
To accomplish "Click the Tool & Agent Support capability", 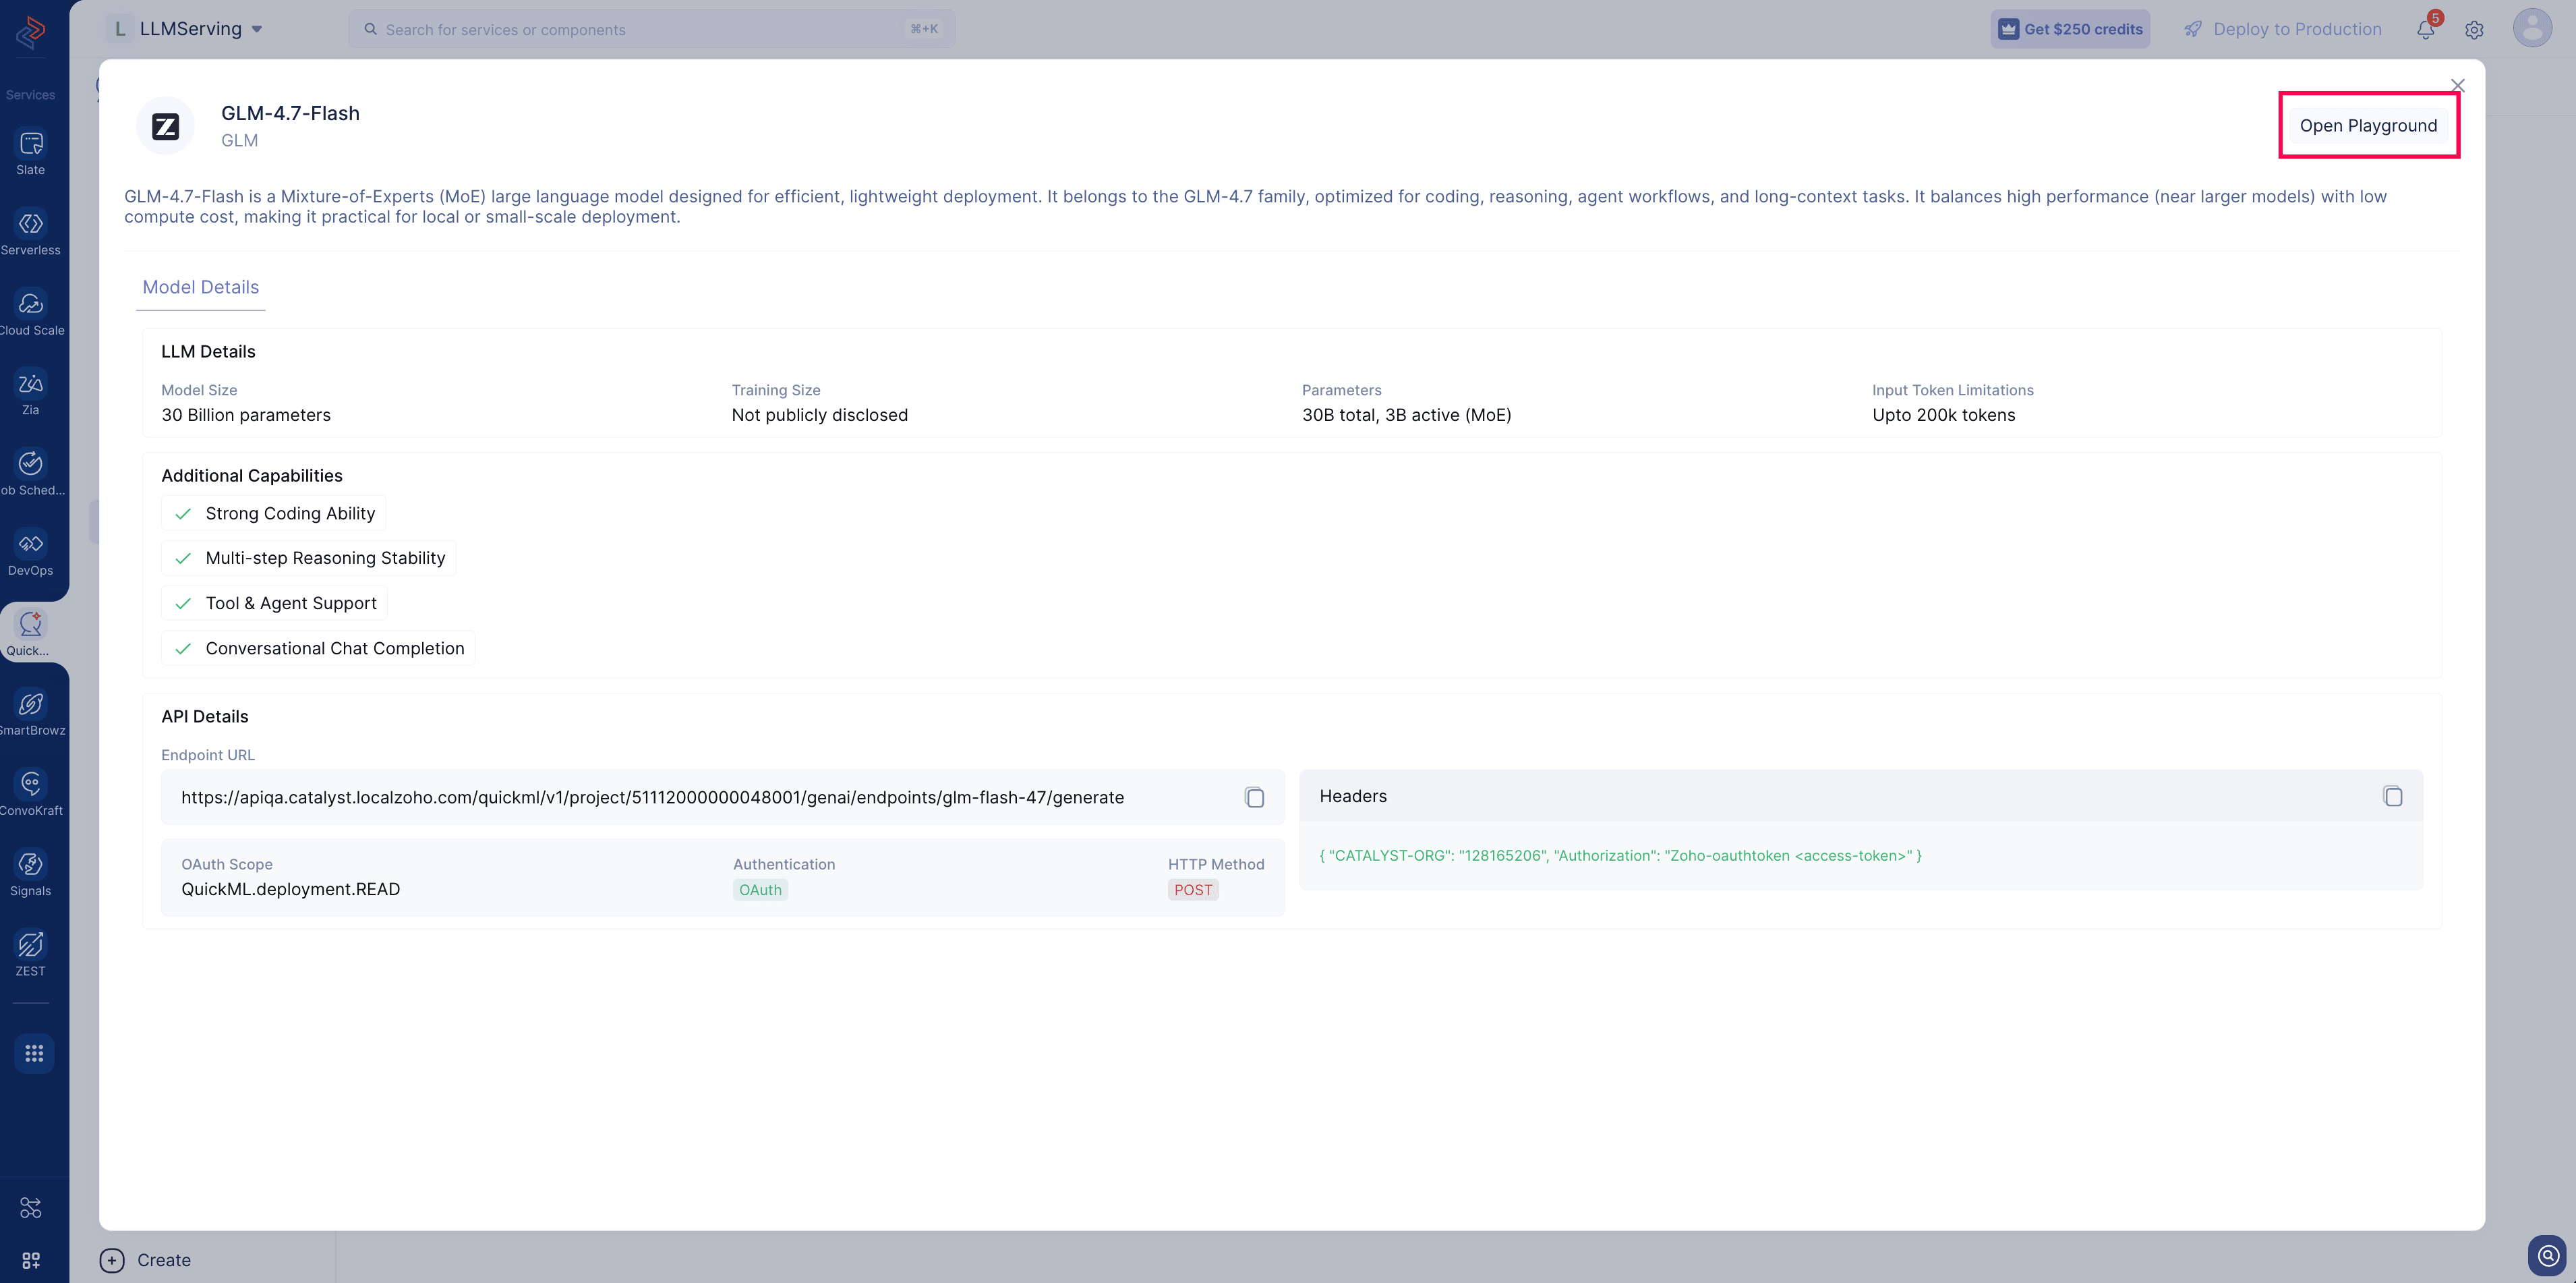I will 275,603.
